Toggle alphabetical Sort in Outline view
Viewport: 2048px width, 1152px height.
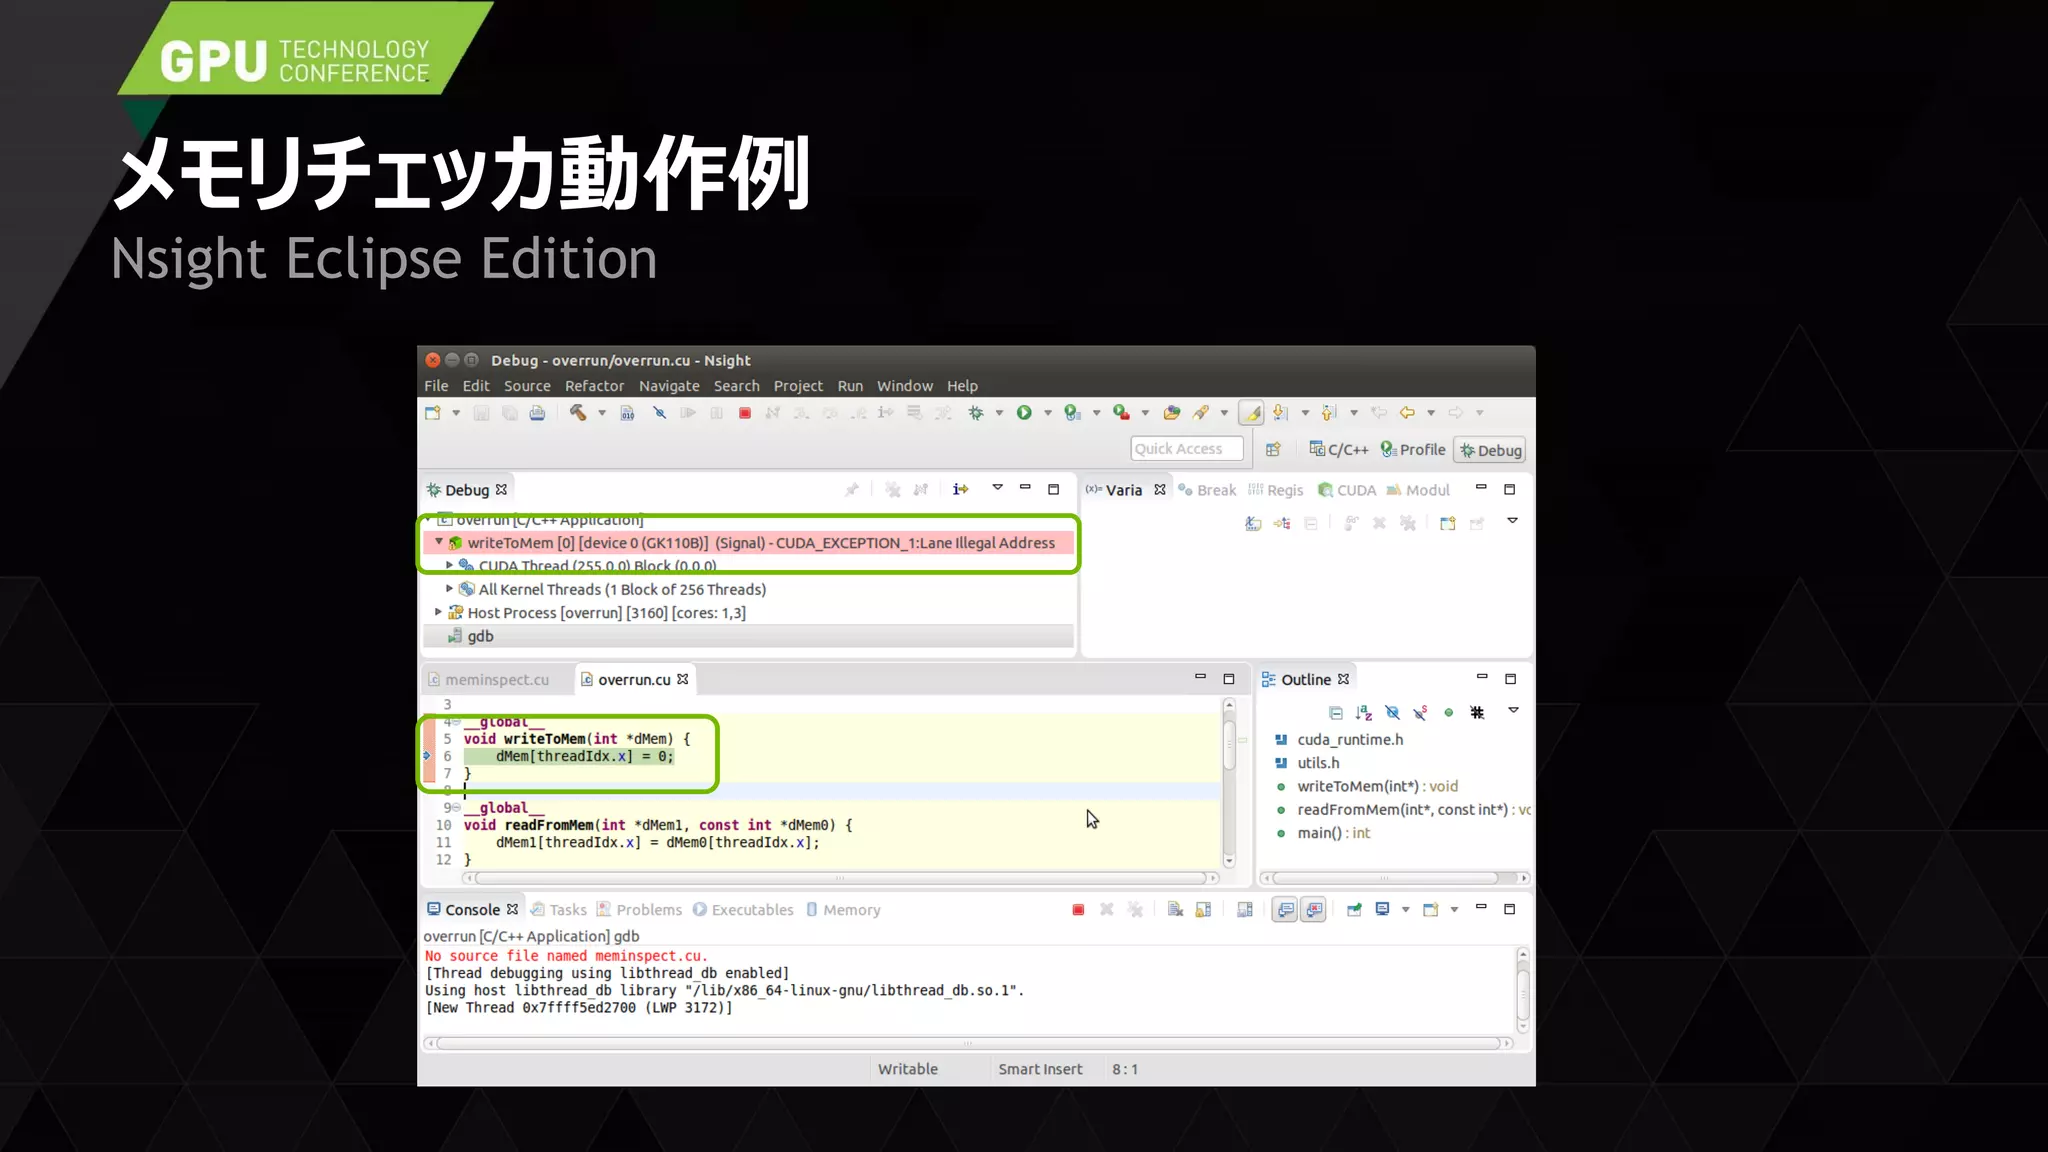click(x=1364, y=713)
